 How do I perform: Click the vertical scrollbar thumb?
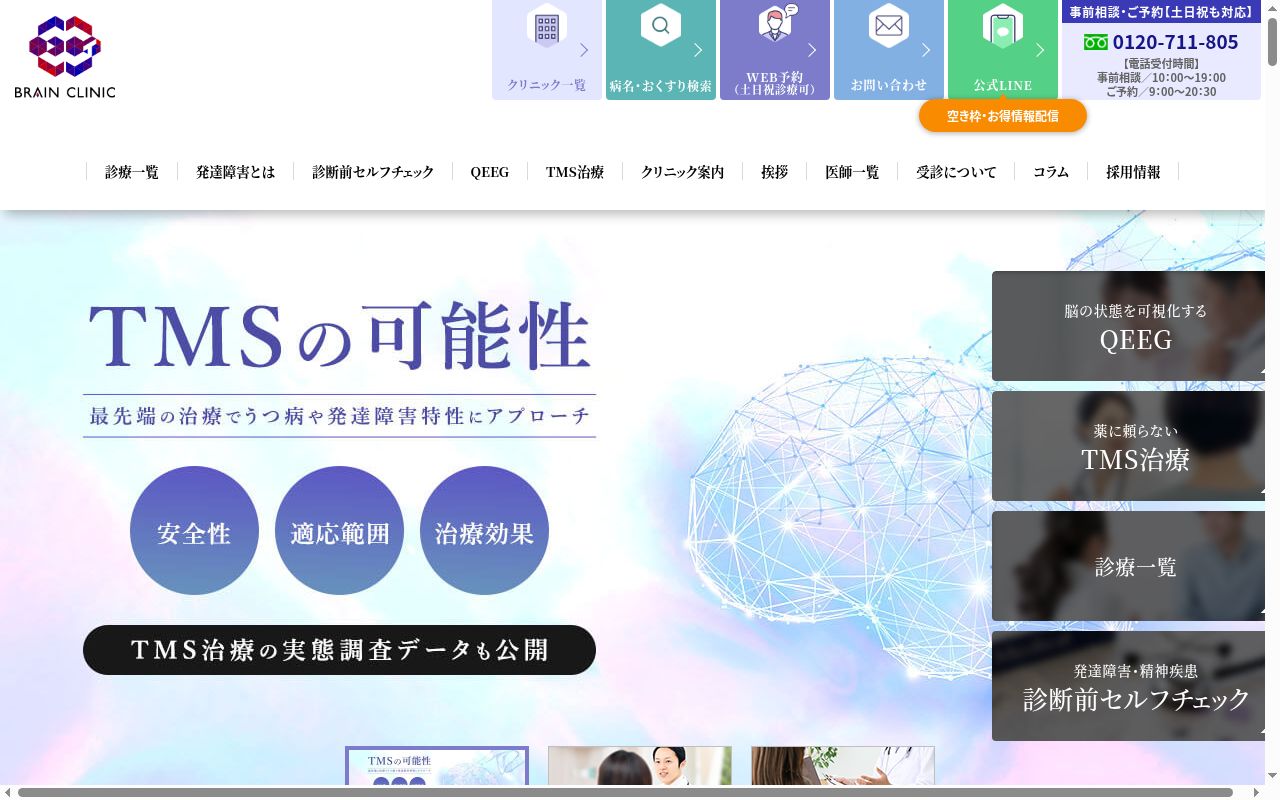(1272, 42)
